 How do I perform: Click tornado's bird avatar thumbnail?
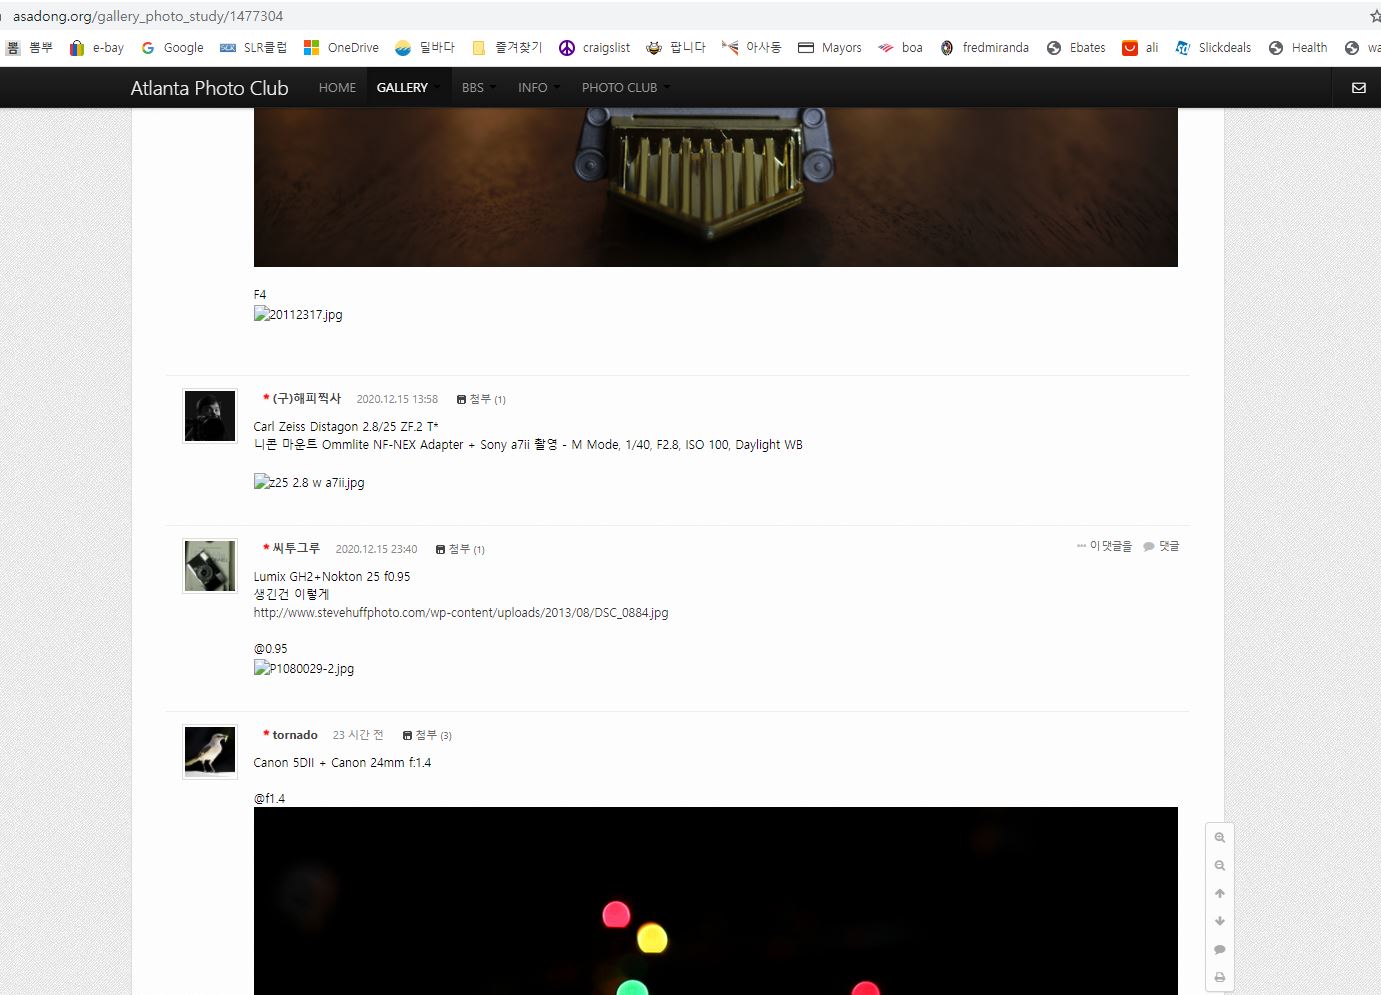(x=210, y=752)
